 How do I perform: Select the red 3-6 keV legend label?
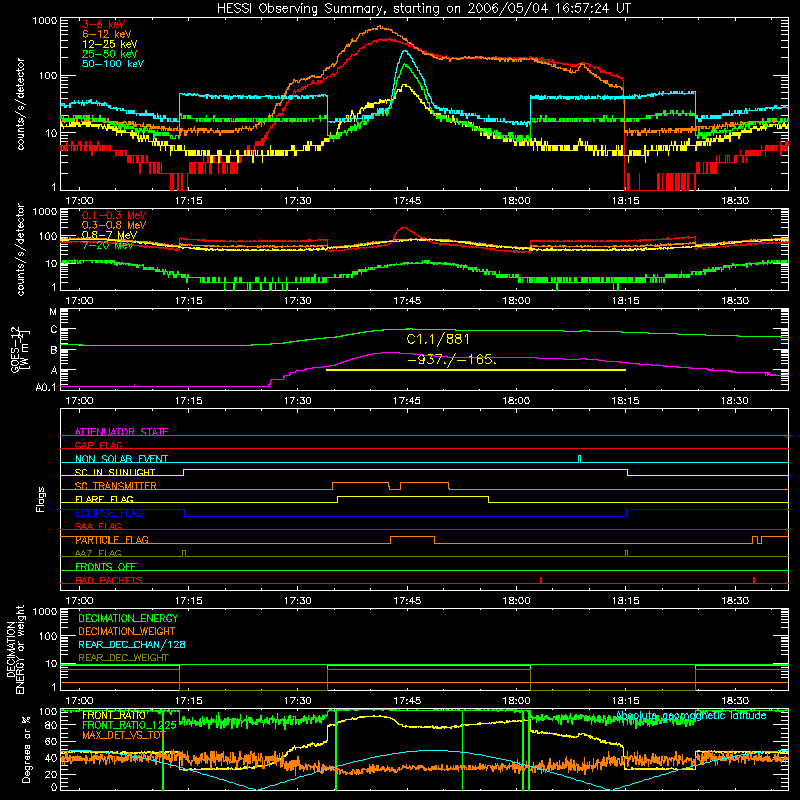pyautogui.click(x=103, y=24)
